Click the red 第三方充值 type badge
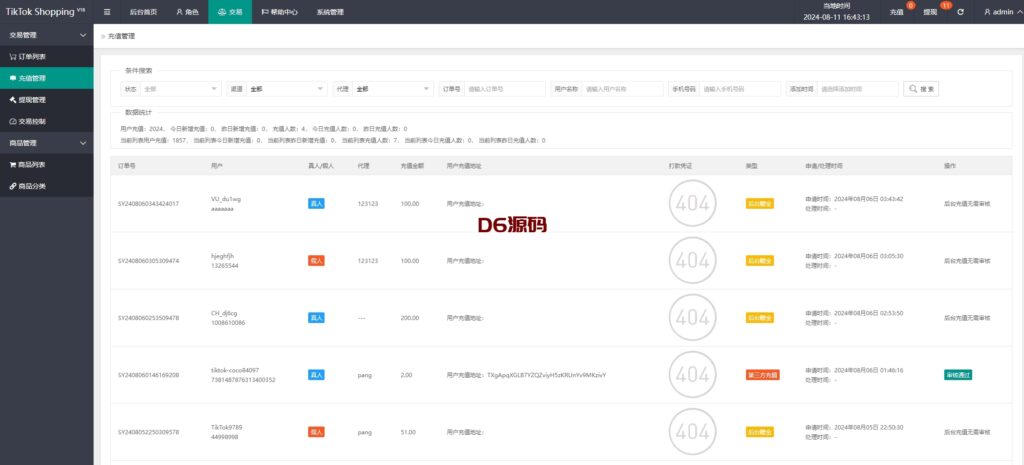The width and height of the screenshot is (1024, 465). coord(762,375)
